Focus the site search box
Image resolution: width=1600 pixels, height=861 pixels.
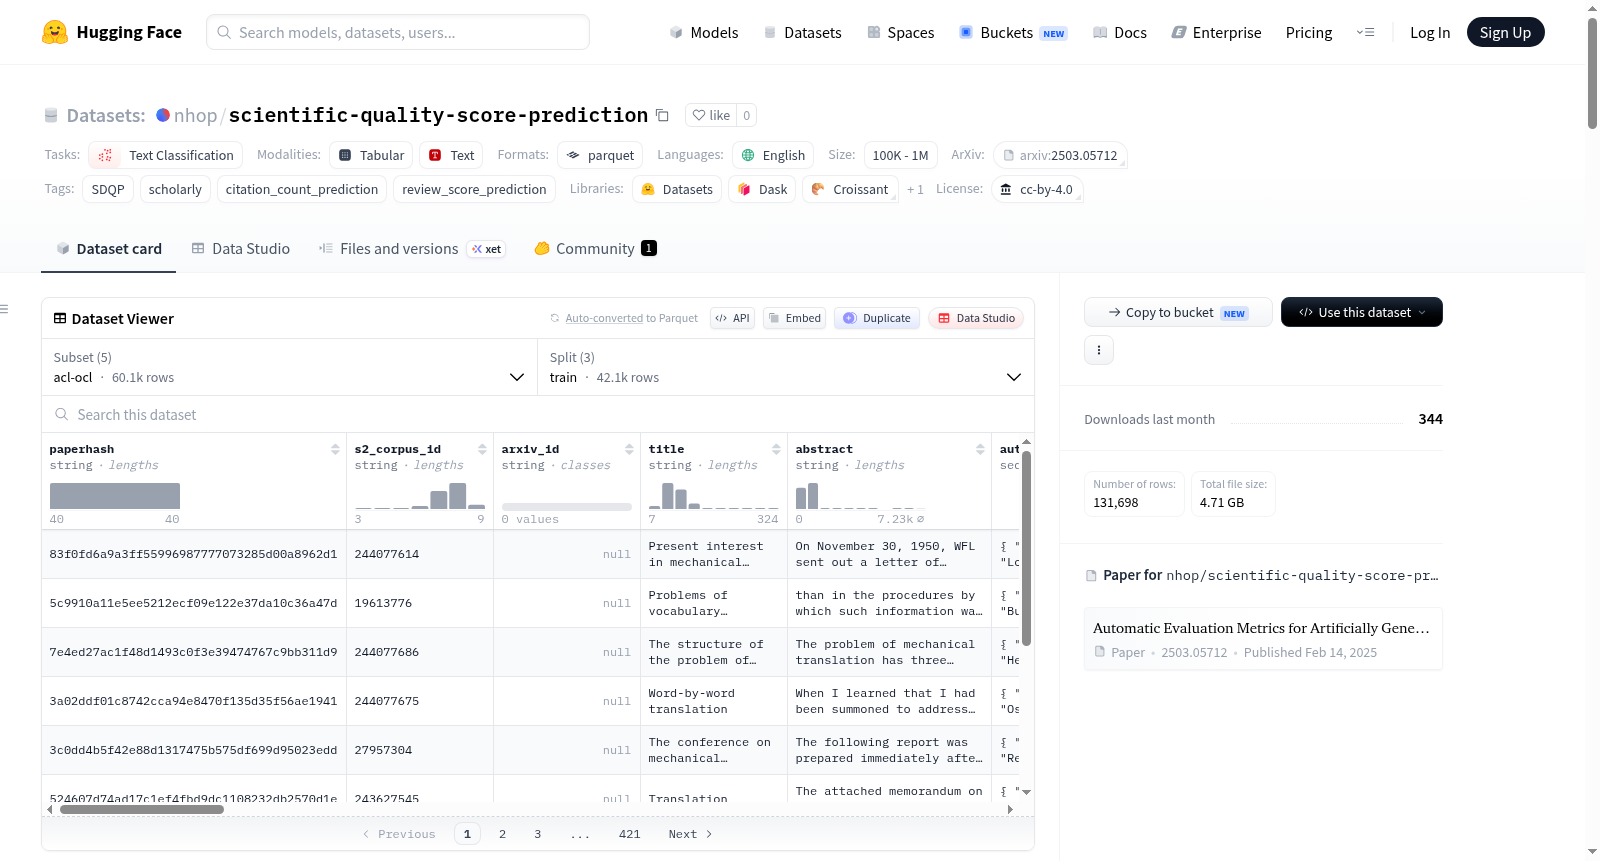tap(398, 32)
